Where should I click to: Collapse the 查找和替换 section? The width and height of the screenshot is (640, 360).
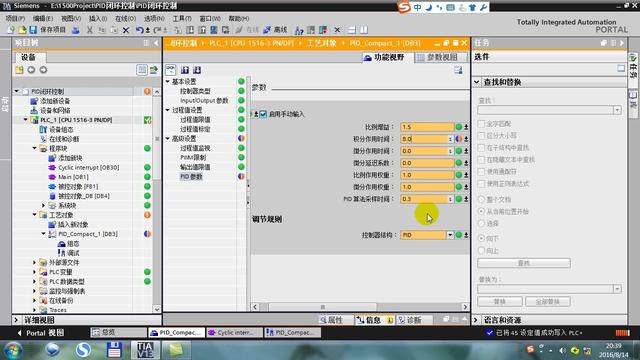coord(477,82)
